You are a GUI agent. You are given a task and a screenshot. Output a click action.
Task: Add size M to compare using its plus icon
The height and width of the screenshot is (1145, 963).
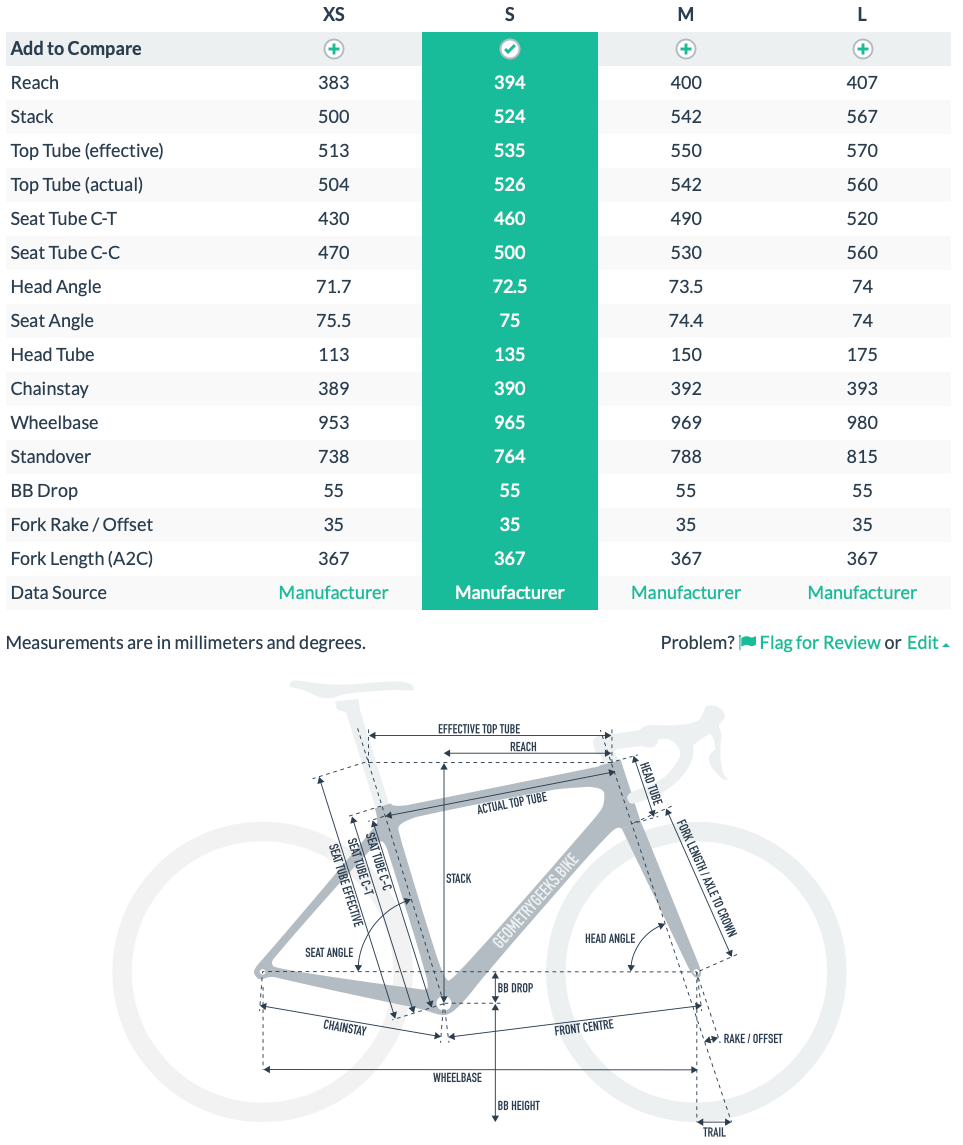[x=685, y=48]
